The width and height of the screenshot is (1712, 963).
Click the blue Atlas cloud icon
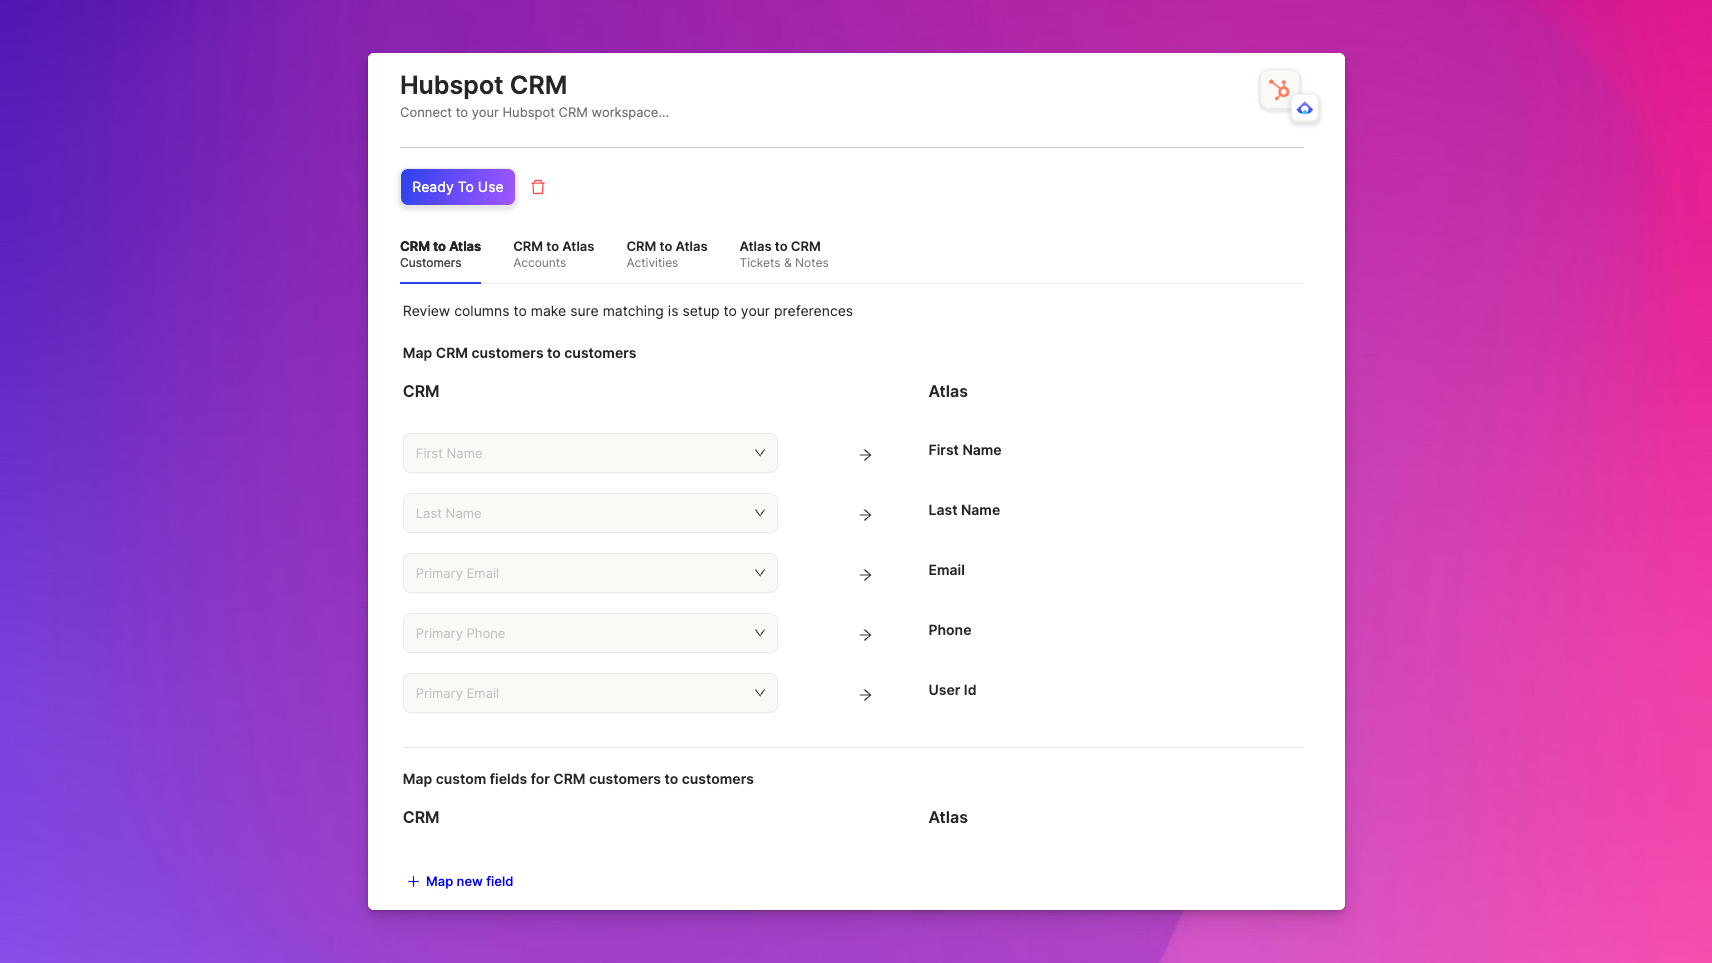click(x=1305, y=108)
